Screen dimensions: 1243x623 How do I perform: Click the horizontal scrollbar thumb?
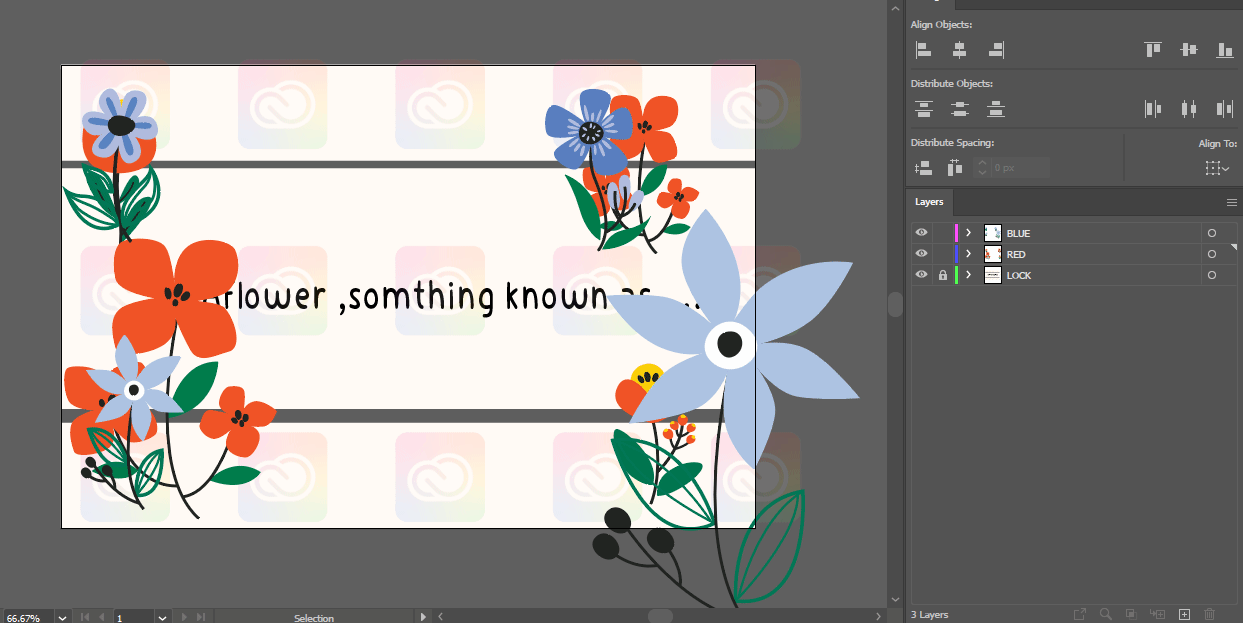tap(660, 616)
